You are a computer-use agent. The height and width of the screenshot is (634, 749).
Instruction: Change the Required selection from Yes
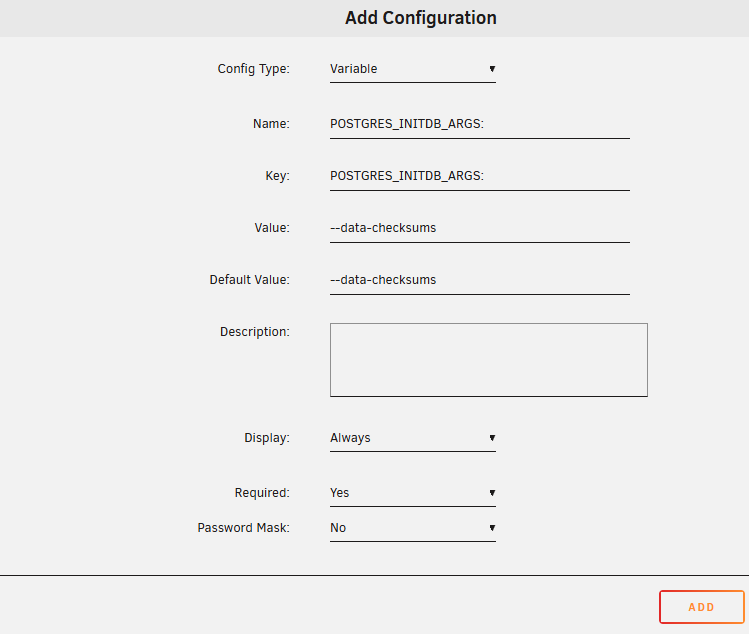tap(413, 493)
